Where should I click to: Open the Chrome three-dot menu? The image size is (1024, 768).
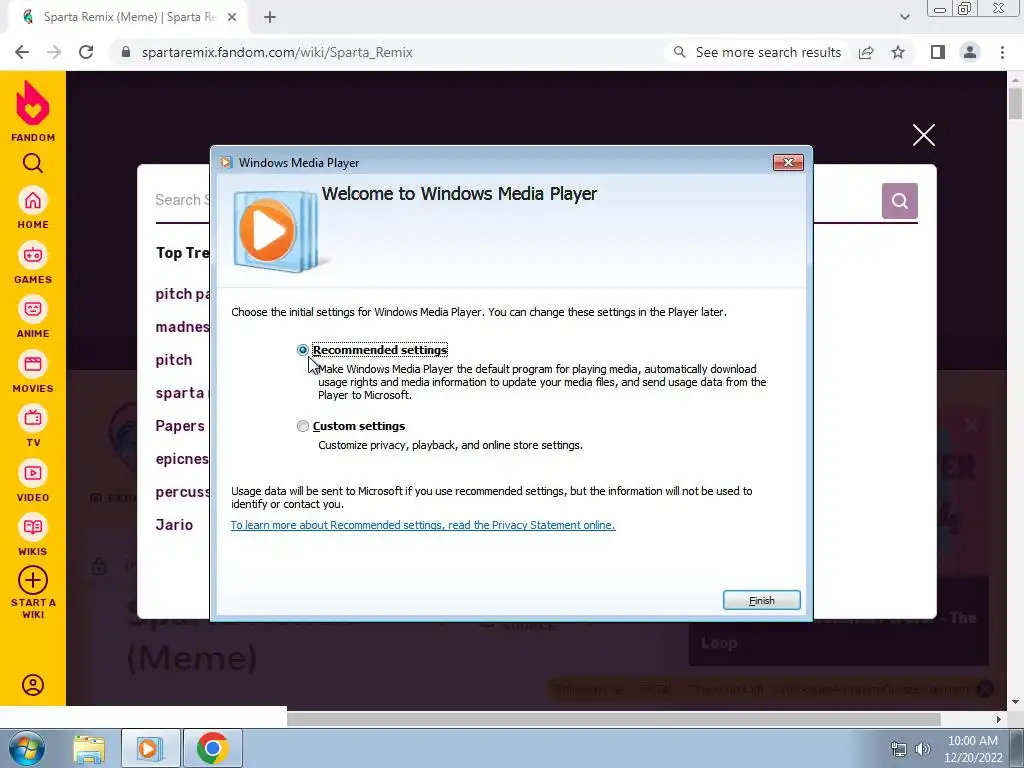pyautogui.click(x=1002, y=52)
